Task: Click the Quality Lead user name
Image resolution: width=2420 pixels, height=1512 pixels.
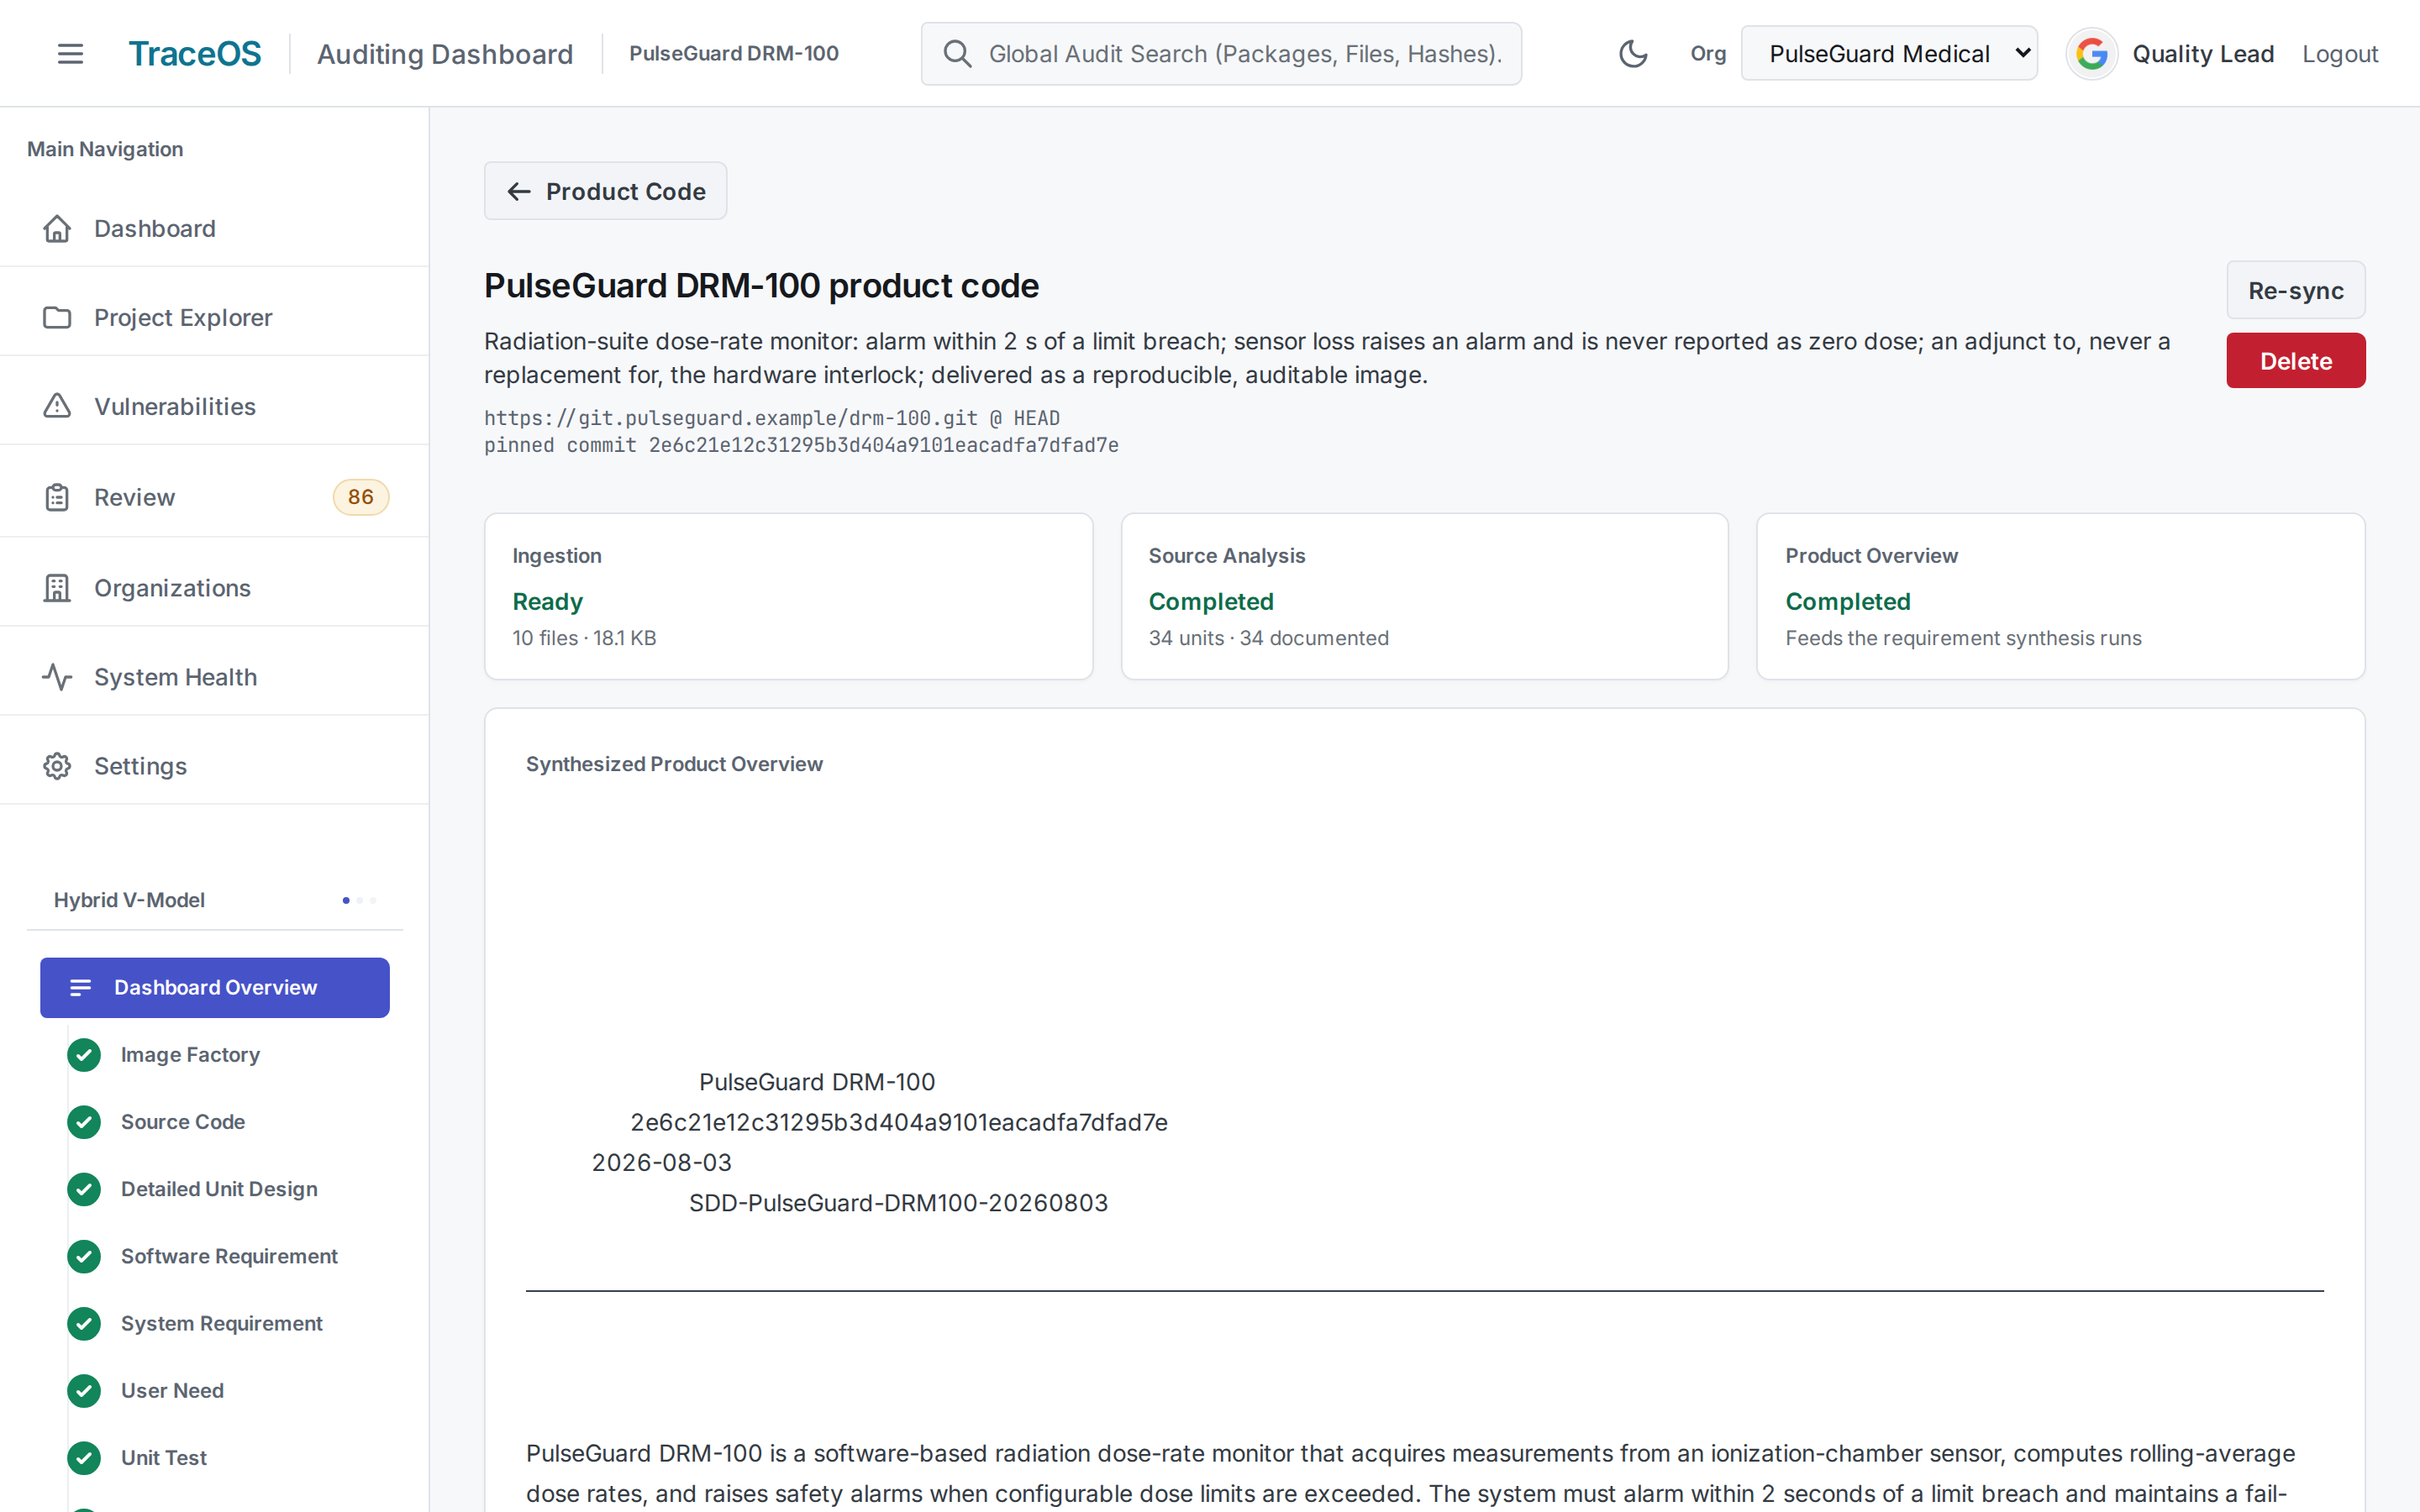Action: (2203, 54)
